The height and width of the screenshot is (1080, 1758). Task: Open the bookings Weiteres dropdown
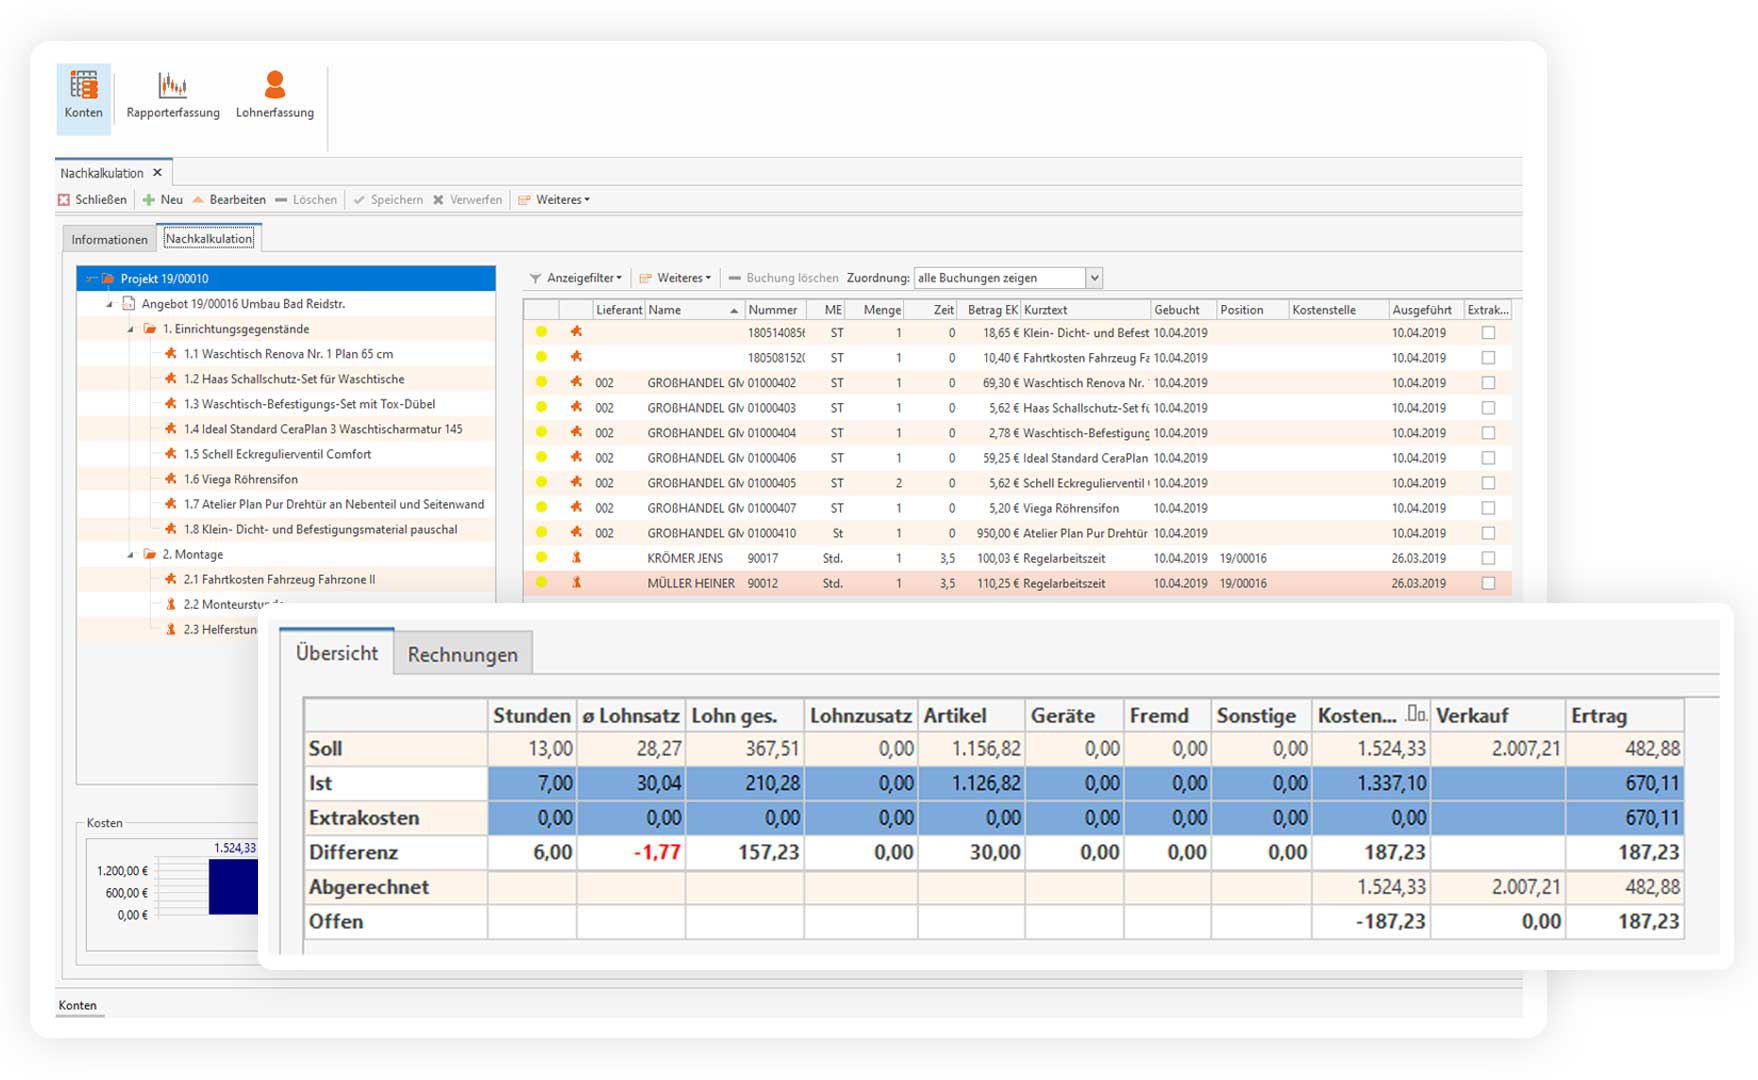675,278
